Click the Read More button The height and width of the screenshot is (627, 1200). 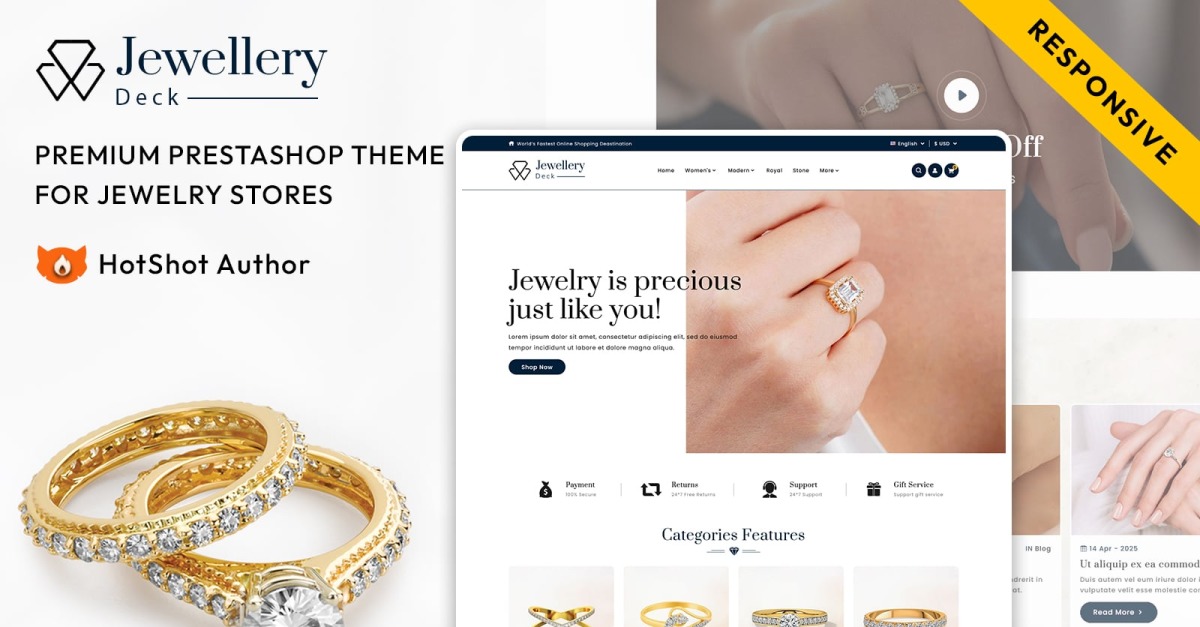click(1118, 612)
